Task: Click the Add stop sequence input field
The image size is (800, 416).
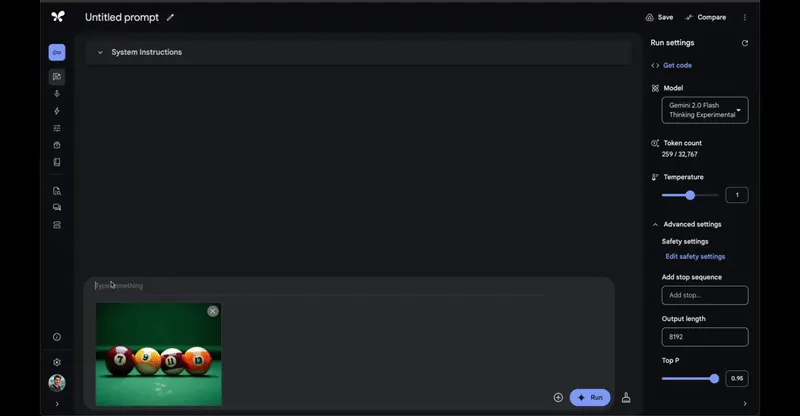Action: click(x=705, y=296)
